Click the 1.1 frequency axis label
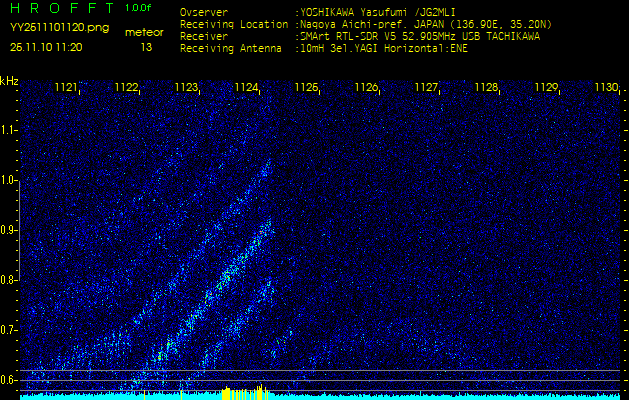The image size is (629, 400). [x=8, y=130]
